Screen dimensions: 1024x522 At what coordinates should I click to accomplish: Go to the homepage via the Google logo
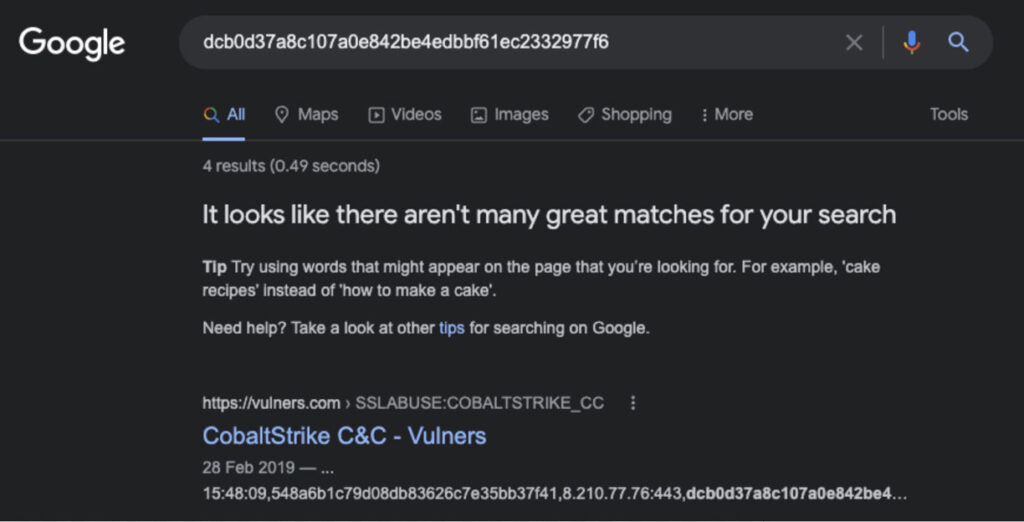tap(72, 43)
